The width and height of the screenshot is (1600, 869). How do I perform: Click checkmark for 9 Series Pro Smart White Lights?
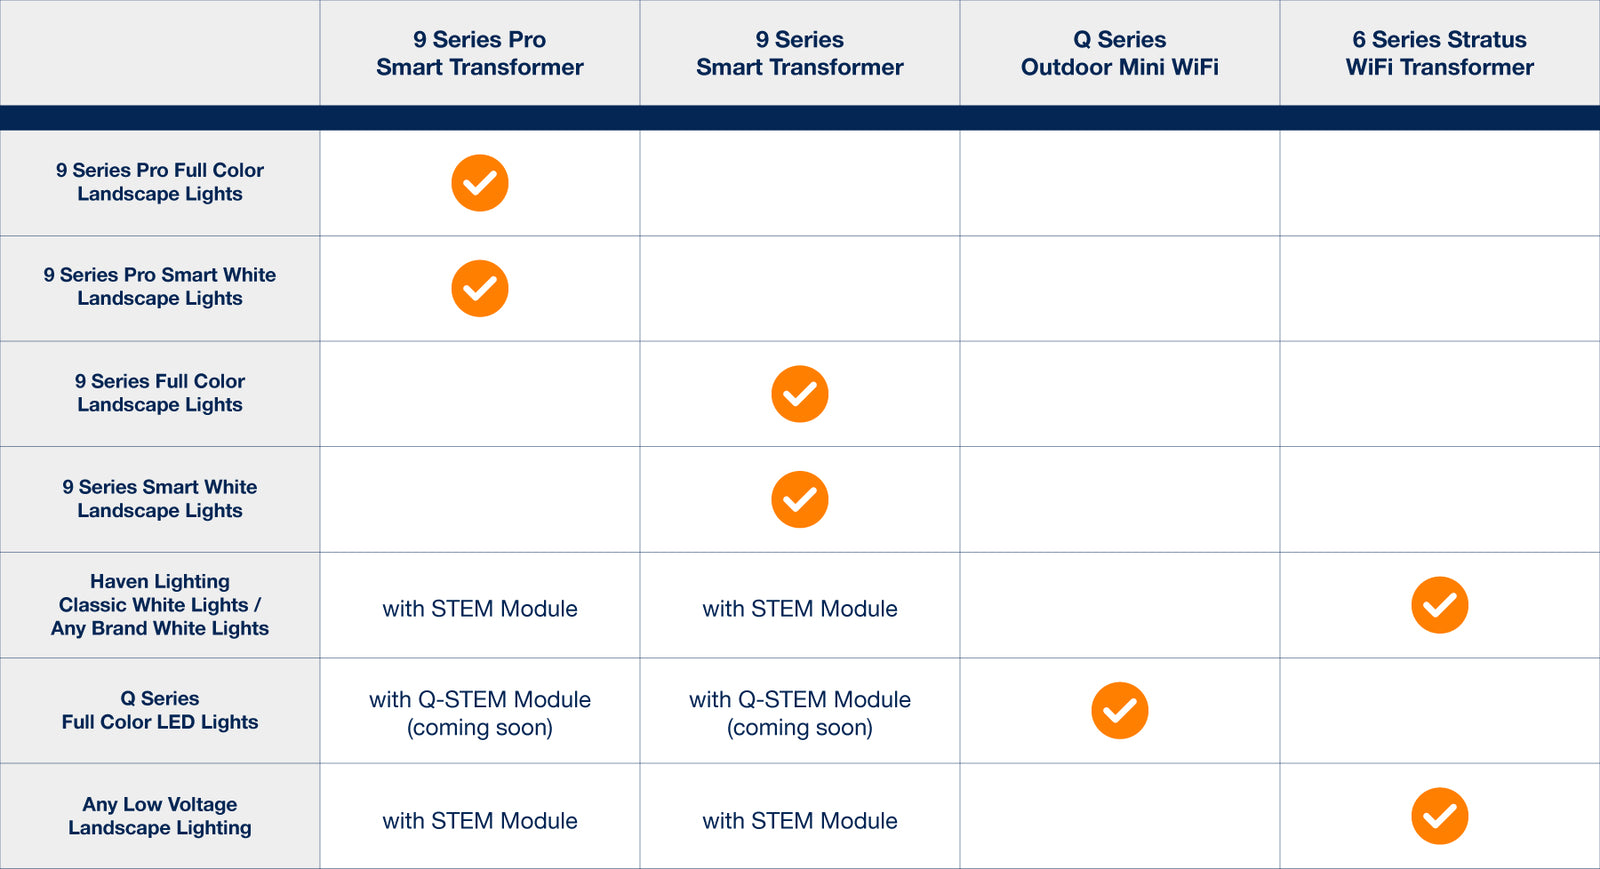tap(480, 289)
